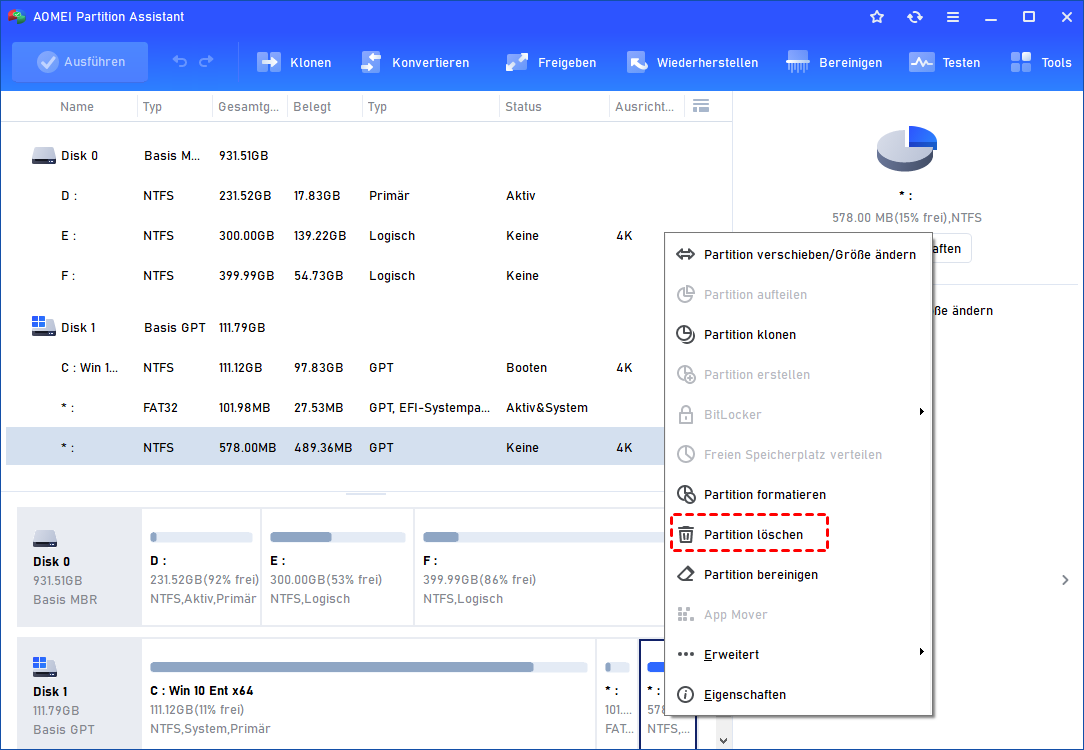The image size is (1084, 750).
Task: Select D: block in Disk 0 map
Action: tap(201, 567)
